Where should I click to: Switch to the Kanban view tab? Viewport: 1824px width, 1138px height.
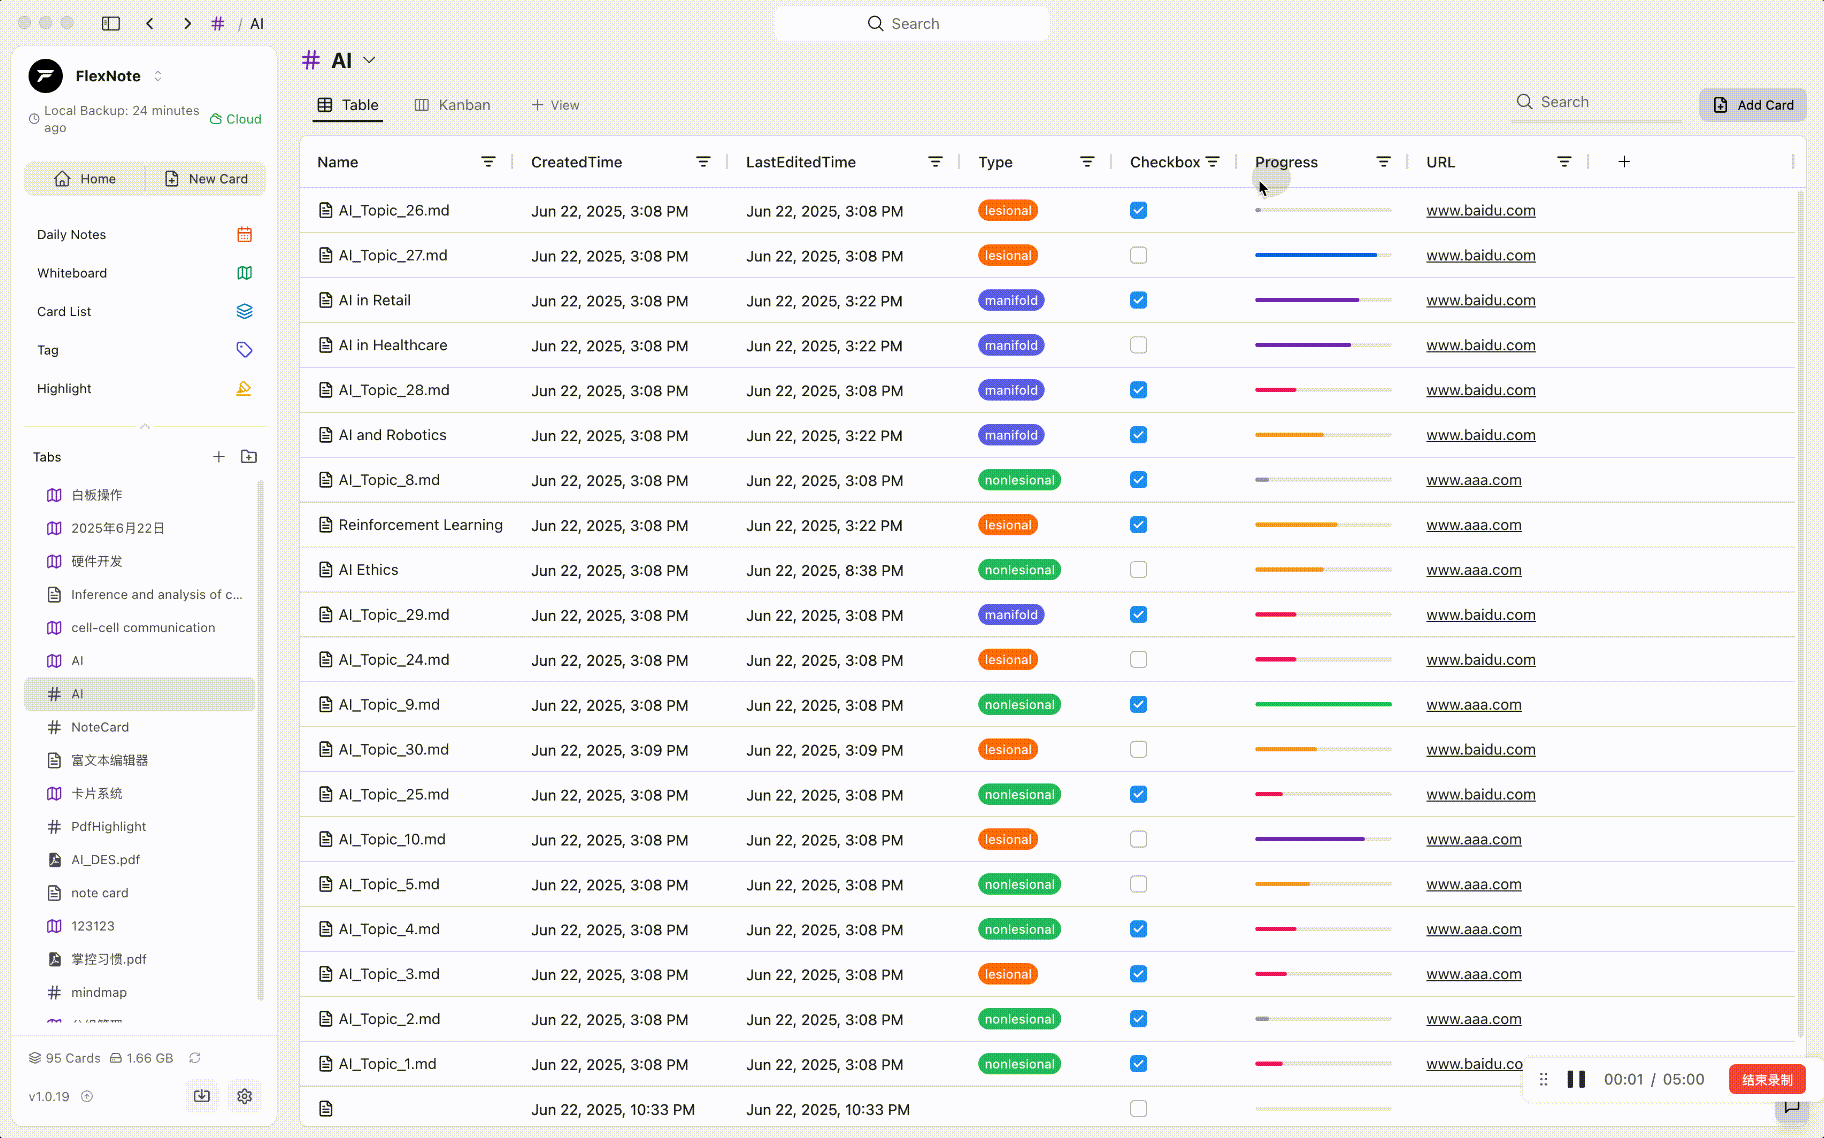(x=453, y=105)
